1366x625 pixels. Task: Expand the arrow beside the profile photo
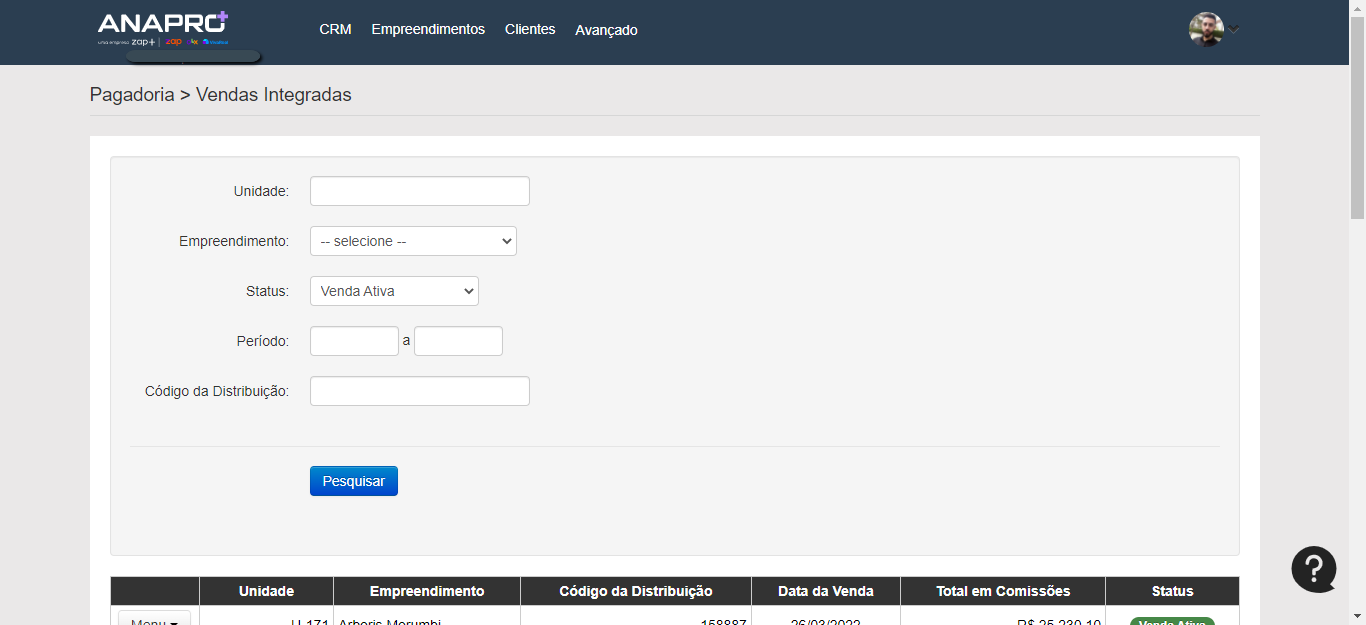click(x=1234, y=30)
